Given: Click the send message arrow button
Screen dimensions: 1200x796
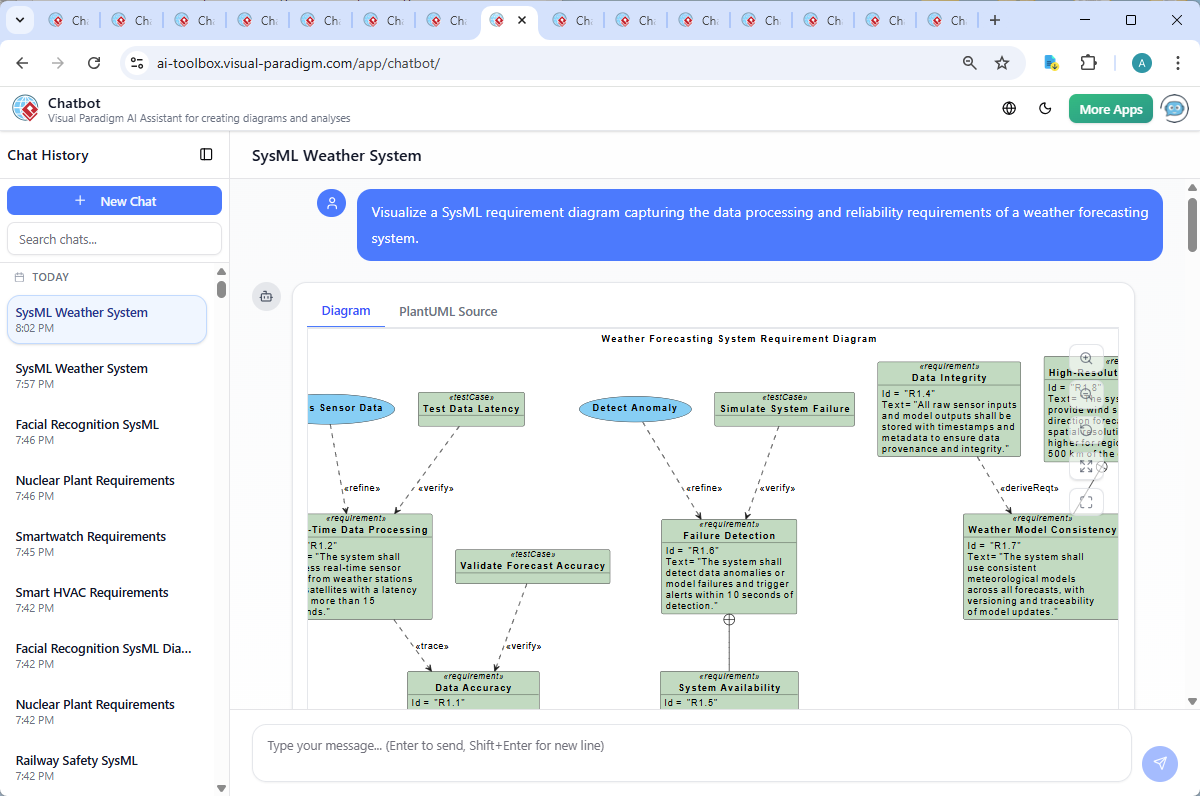Looking at the screenshot, I should [1159, 763].
